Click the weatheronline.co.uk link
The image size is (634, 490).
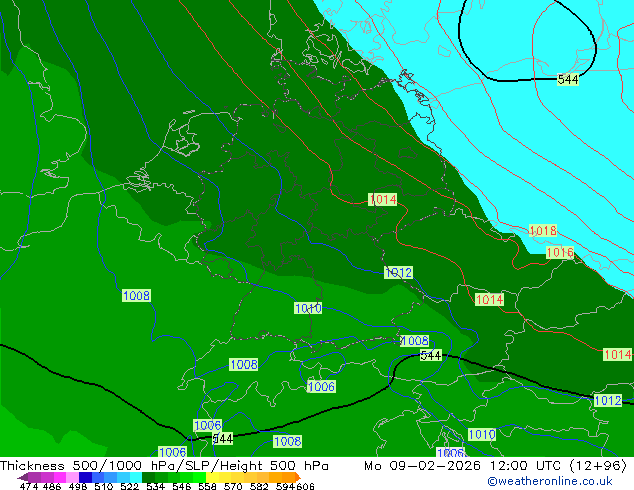[549, 481]
